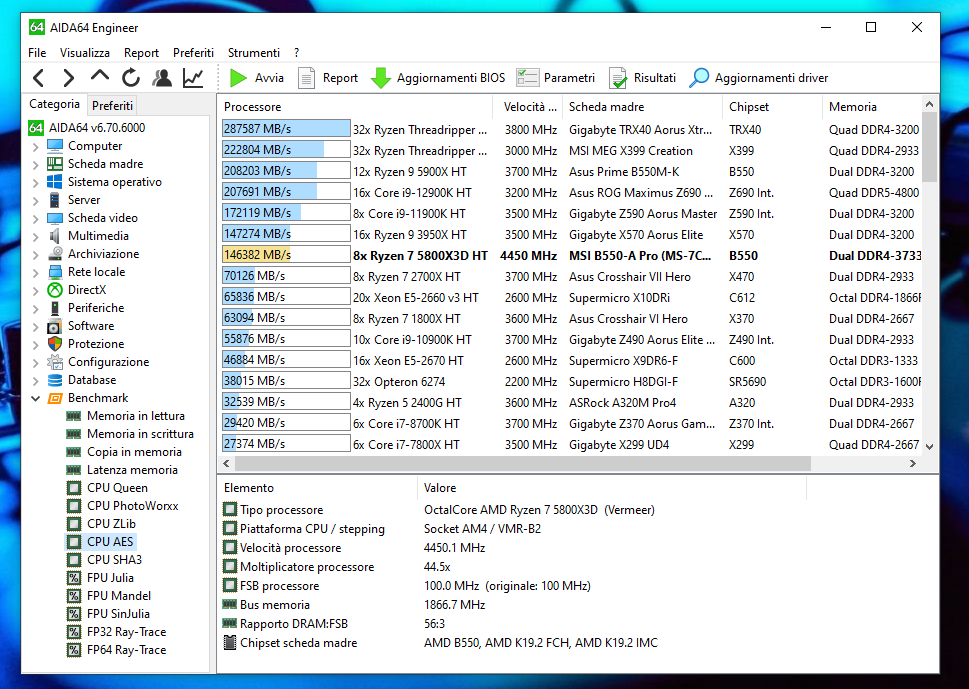Select the CPU AES tree item
Viewport: 969px width, 689px height.
(110, 541)
